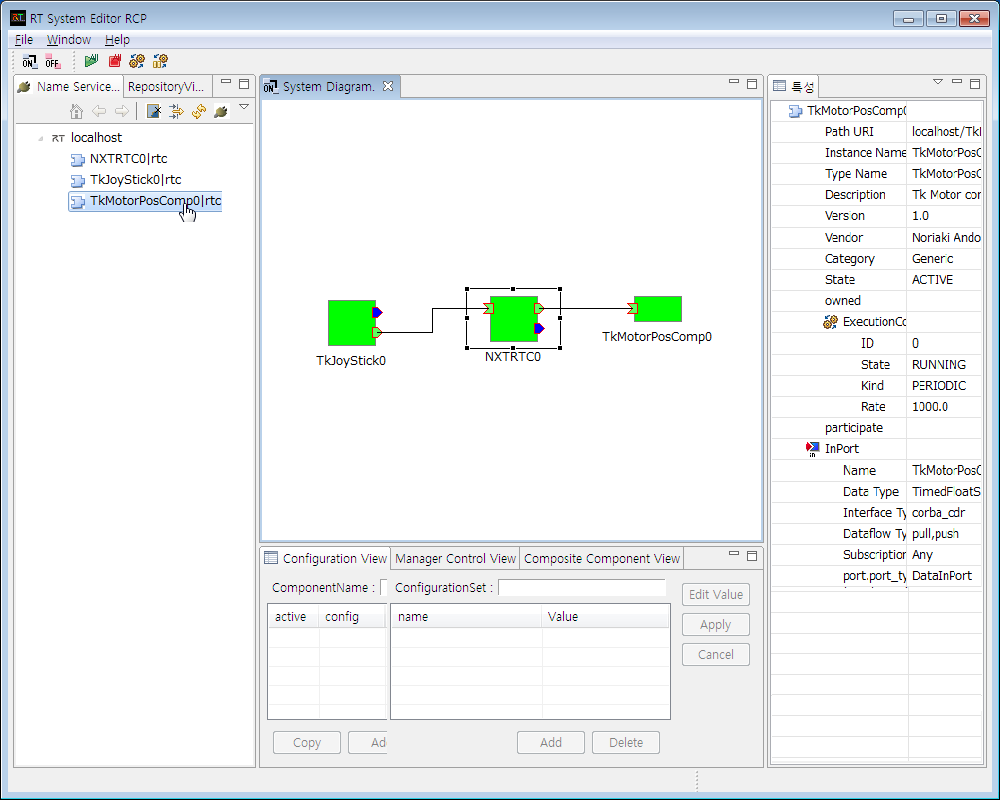
Task: Click the Delete button
Action: click(x=626, y=743)
